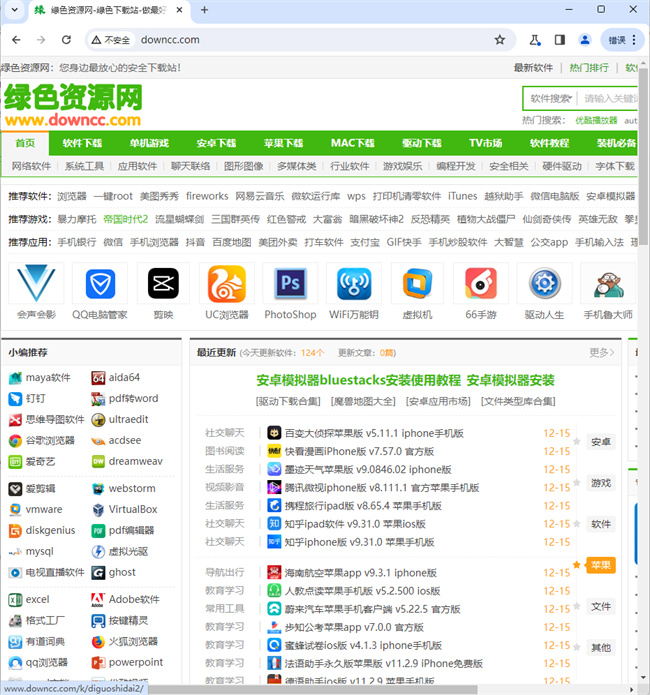
Task: Click the QQ电脑管家 shield icon
Action: coord(99,285)
